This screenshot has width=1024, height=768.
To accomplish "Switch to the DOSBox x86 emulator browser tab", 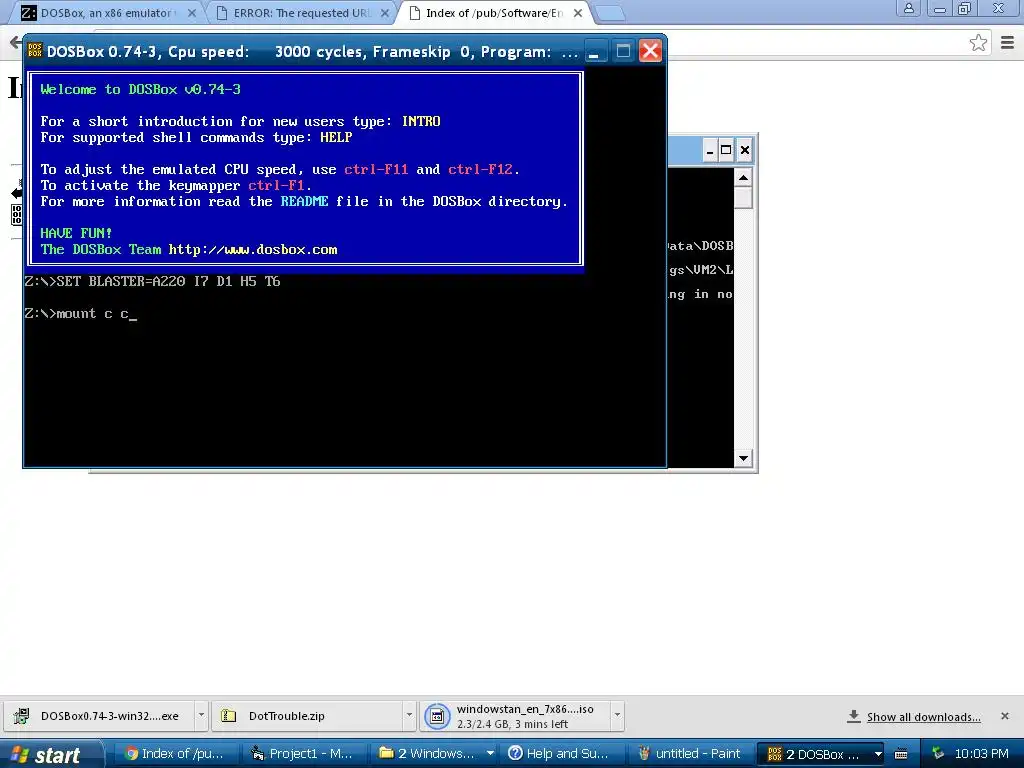I will tap(108, 12).
